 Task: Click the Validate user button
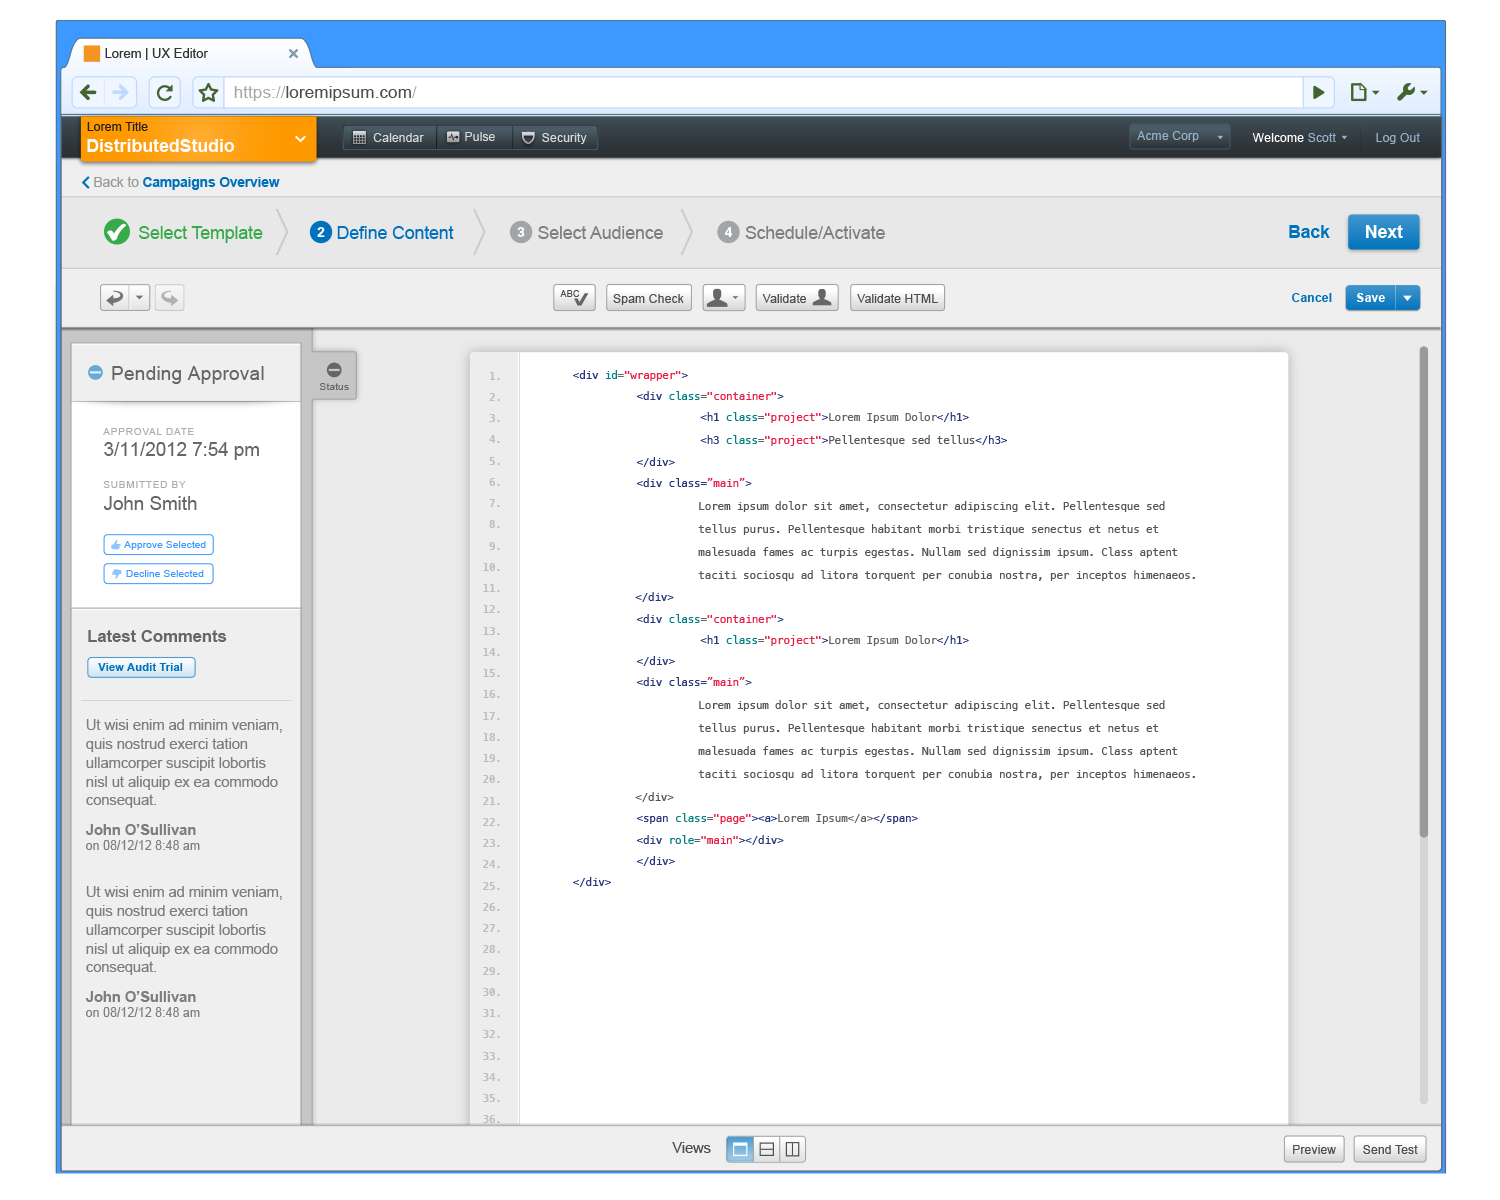click(x=797, y=298)
